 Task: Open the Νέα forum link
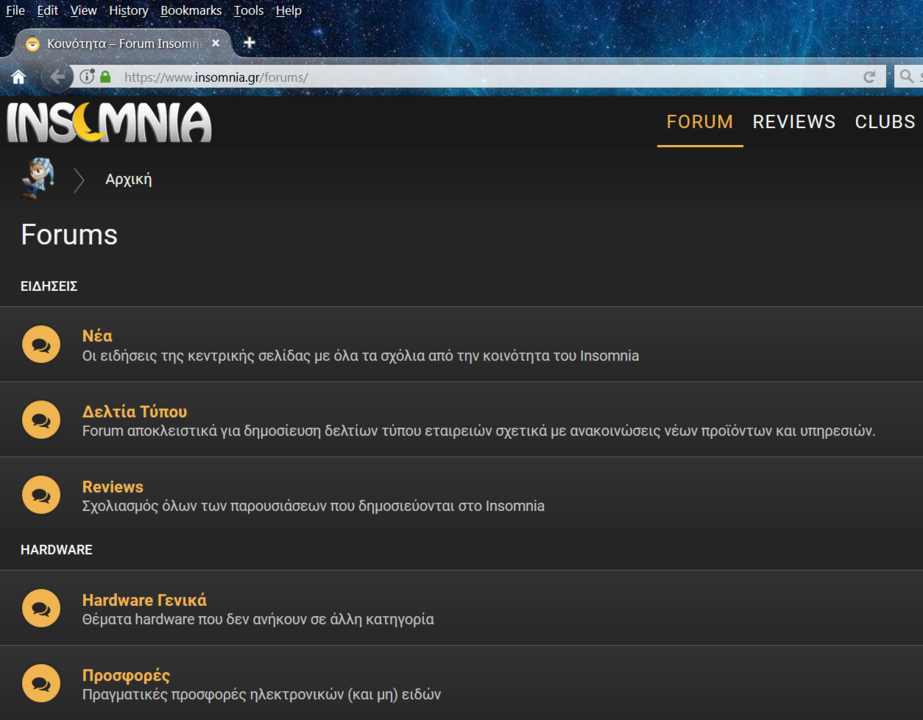click(97, 336)
